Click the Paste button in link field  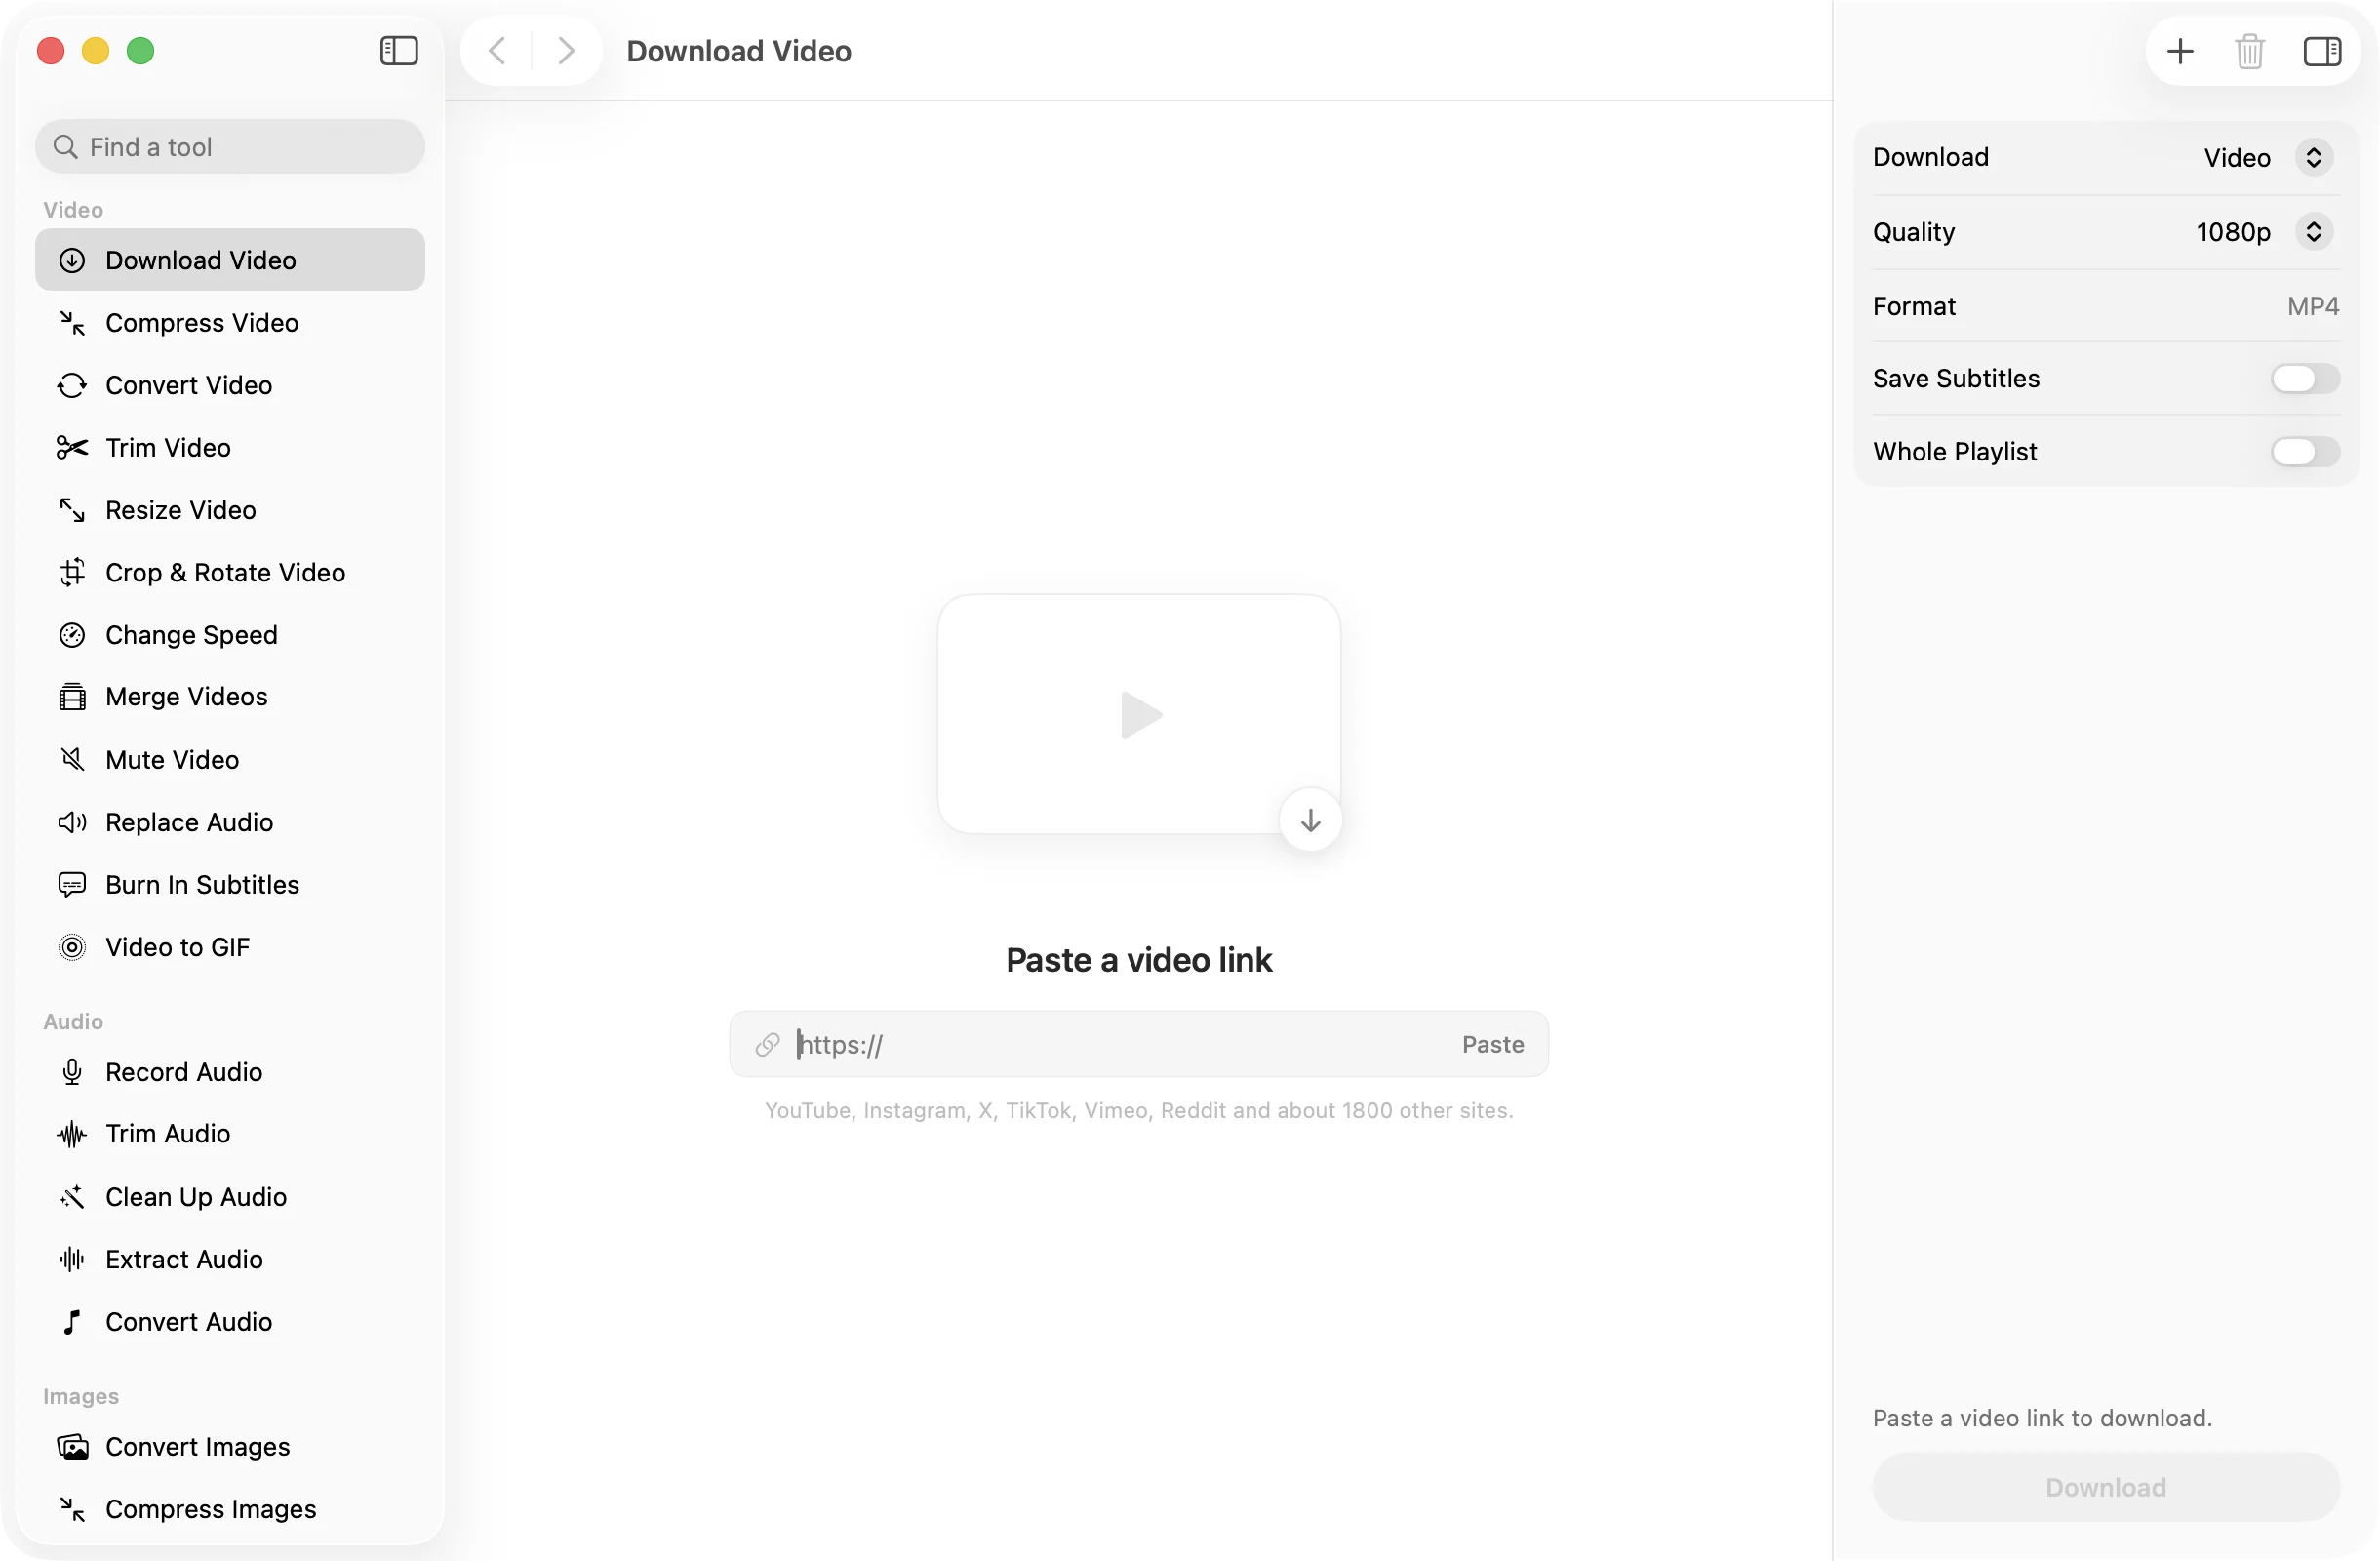1492,1044
